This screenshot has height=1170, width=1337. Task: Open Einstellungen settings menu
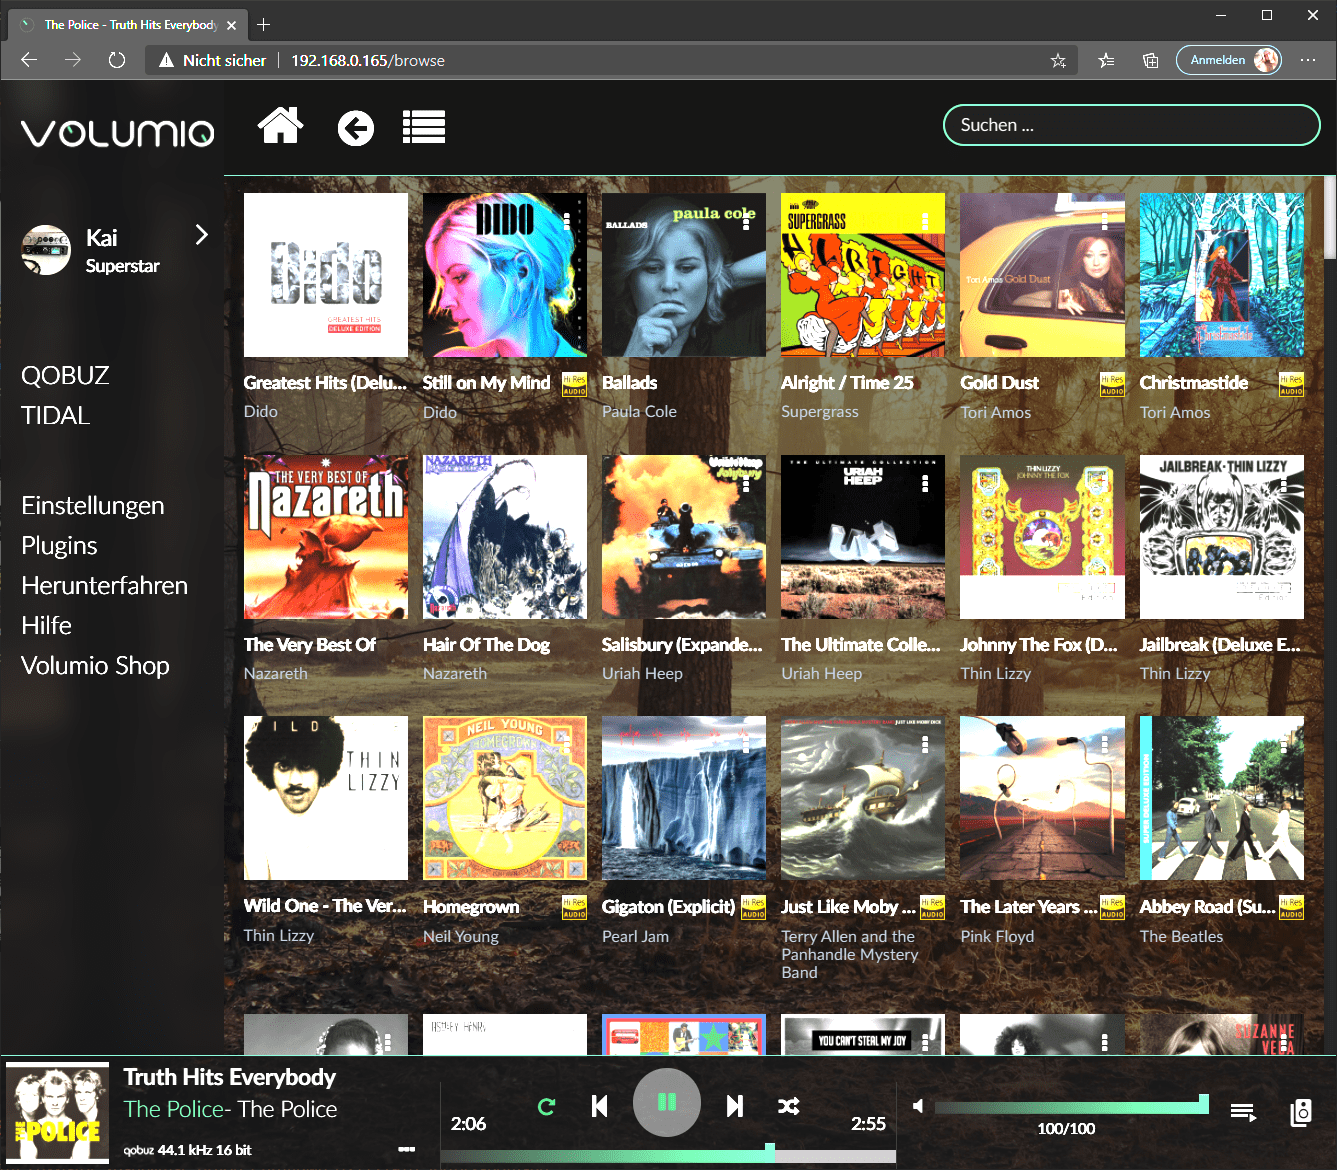tap(93, 505)
